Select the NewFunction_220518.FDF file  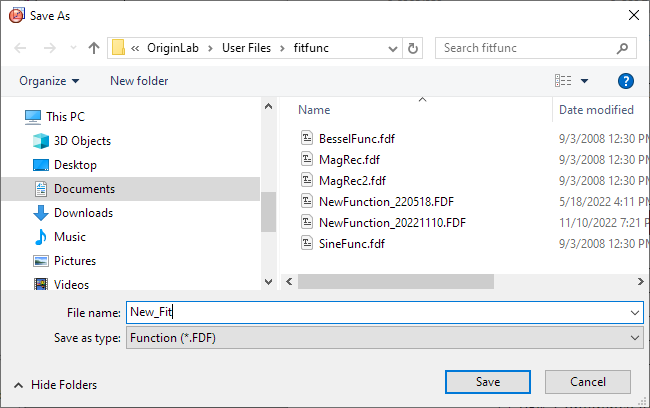[386, 202]
